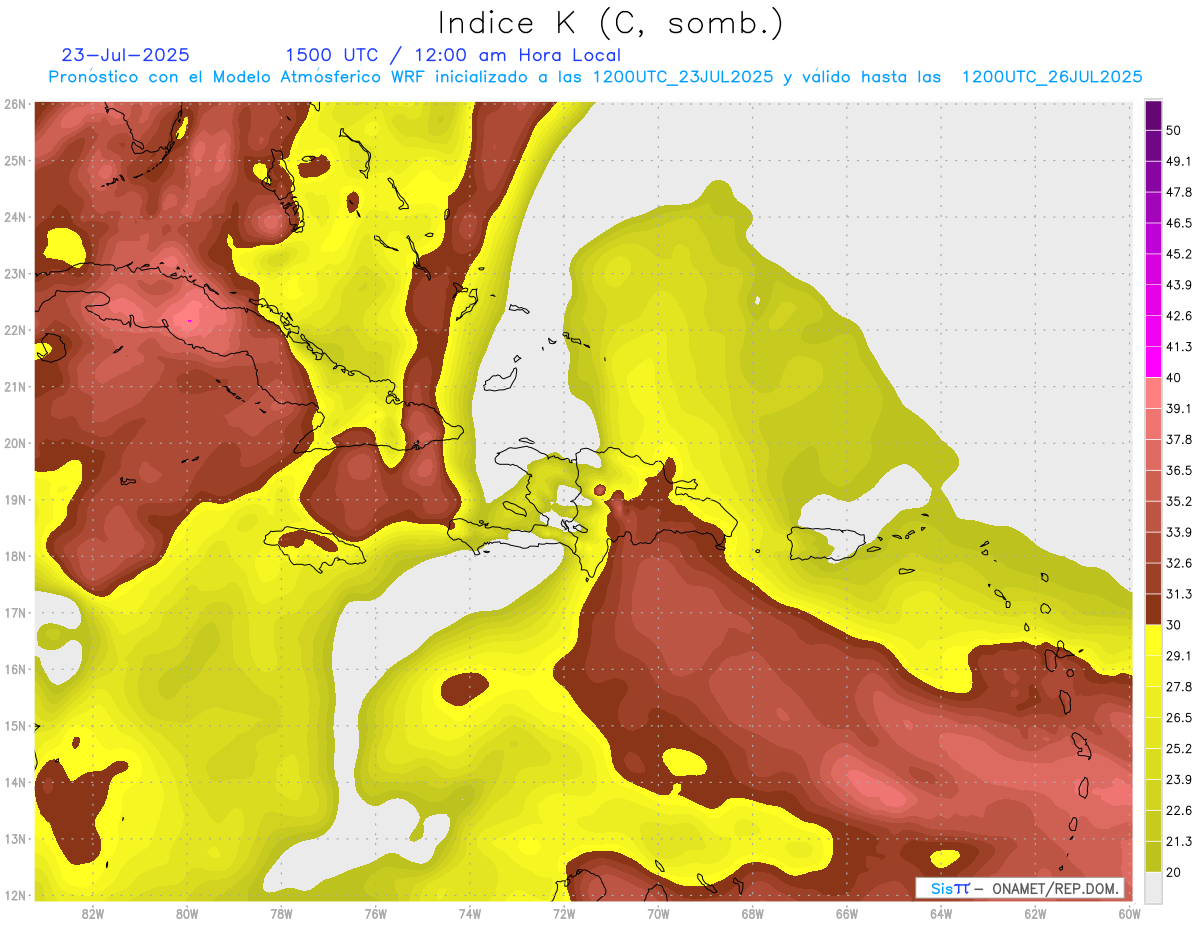Click the color bar value 42.6
1200x927 pixels.
coord(1179,316)
